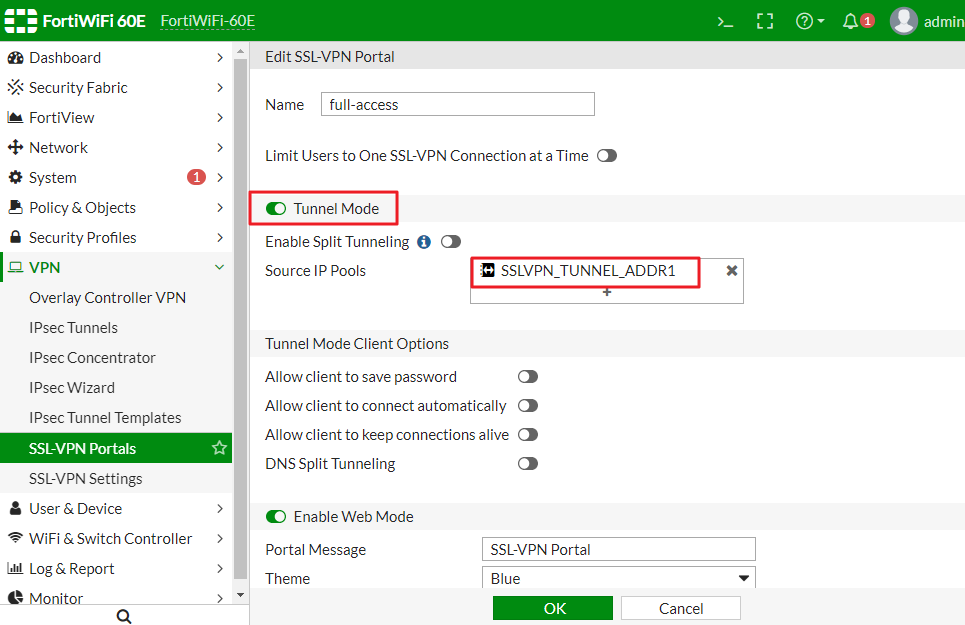This screenshot has width=965, height=625.
Task: Click the FortiView chart icon
Action: pyautogui.click(x=15, y=117)
